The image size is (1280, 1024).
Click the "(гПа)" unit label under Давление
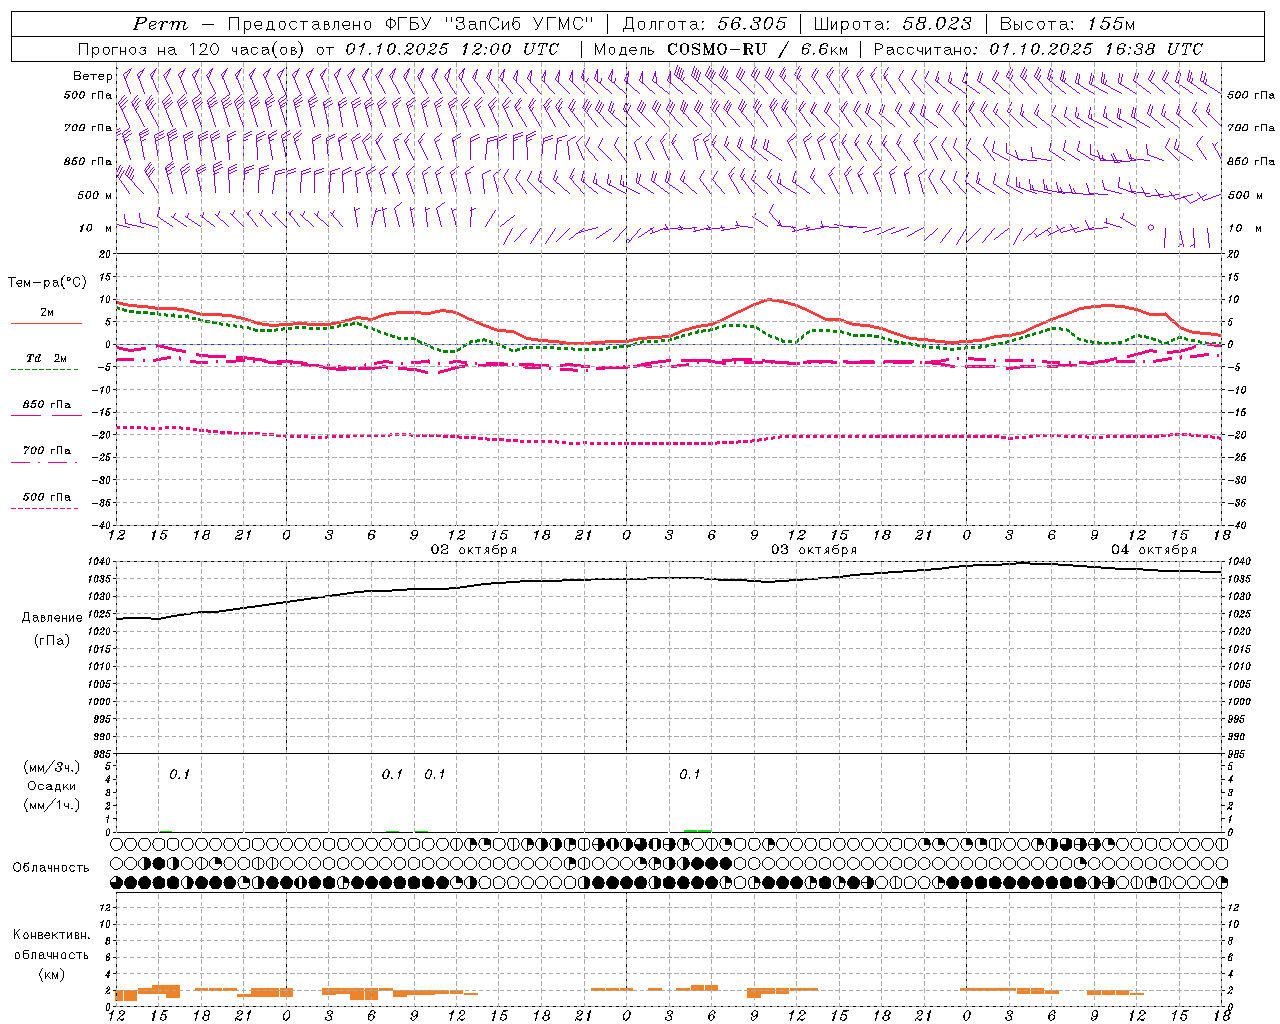click(52, 641)
